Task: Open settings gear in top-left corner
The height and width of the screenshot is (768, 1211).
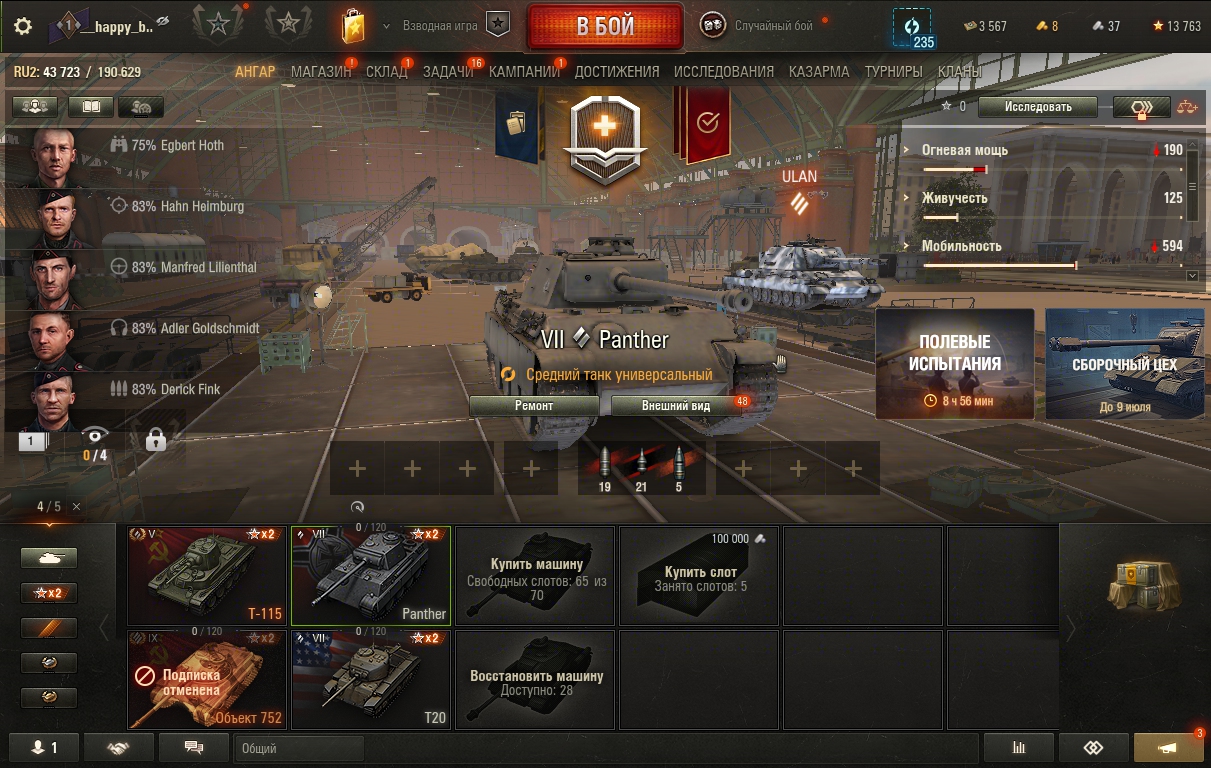Action: click(23, 26)
